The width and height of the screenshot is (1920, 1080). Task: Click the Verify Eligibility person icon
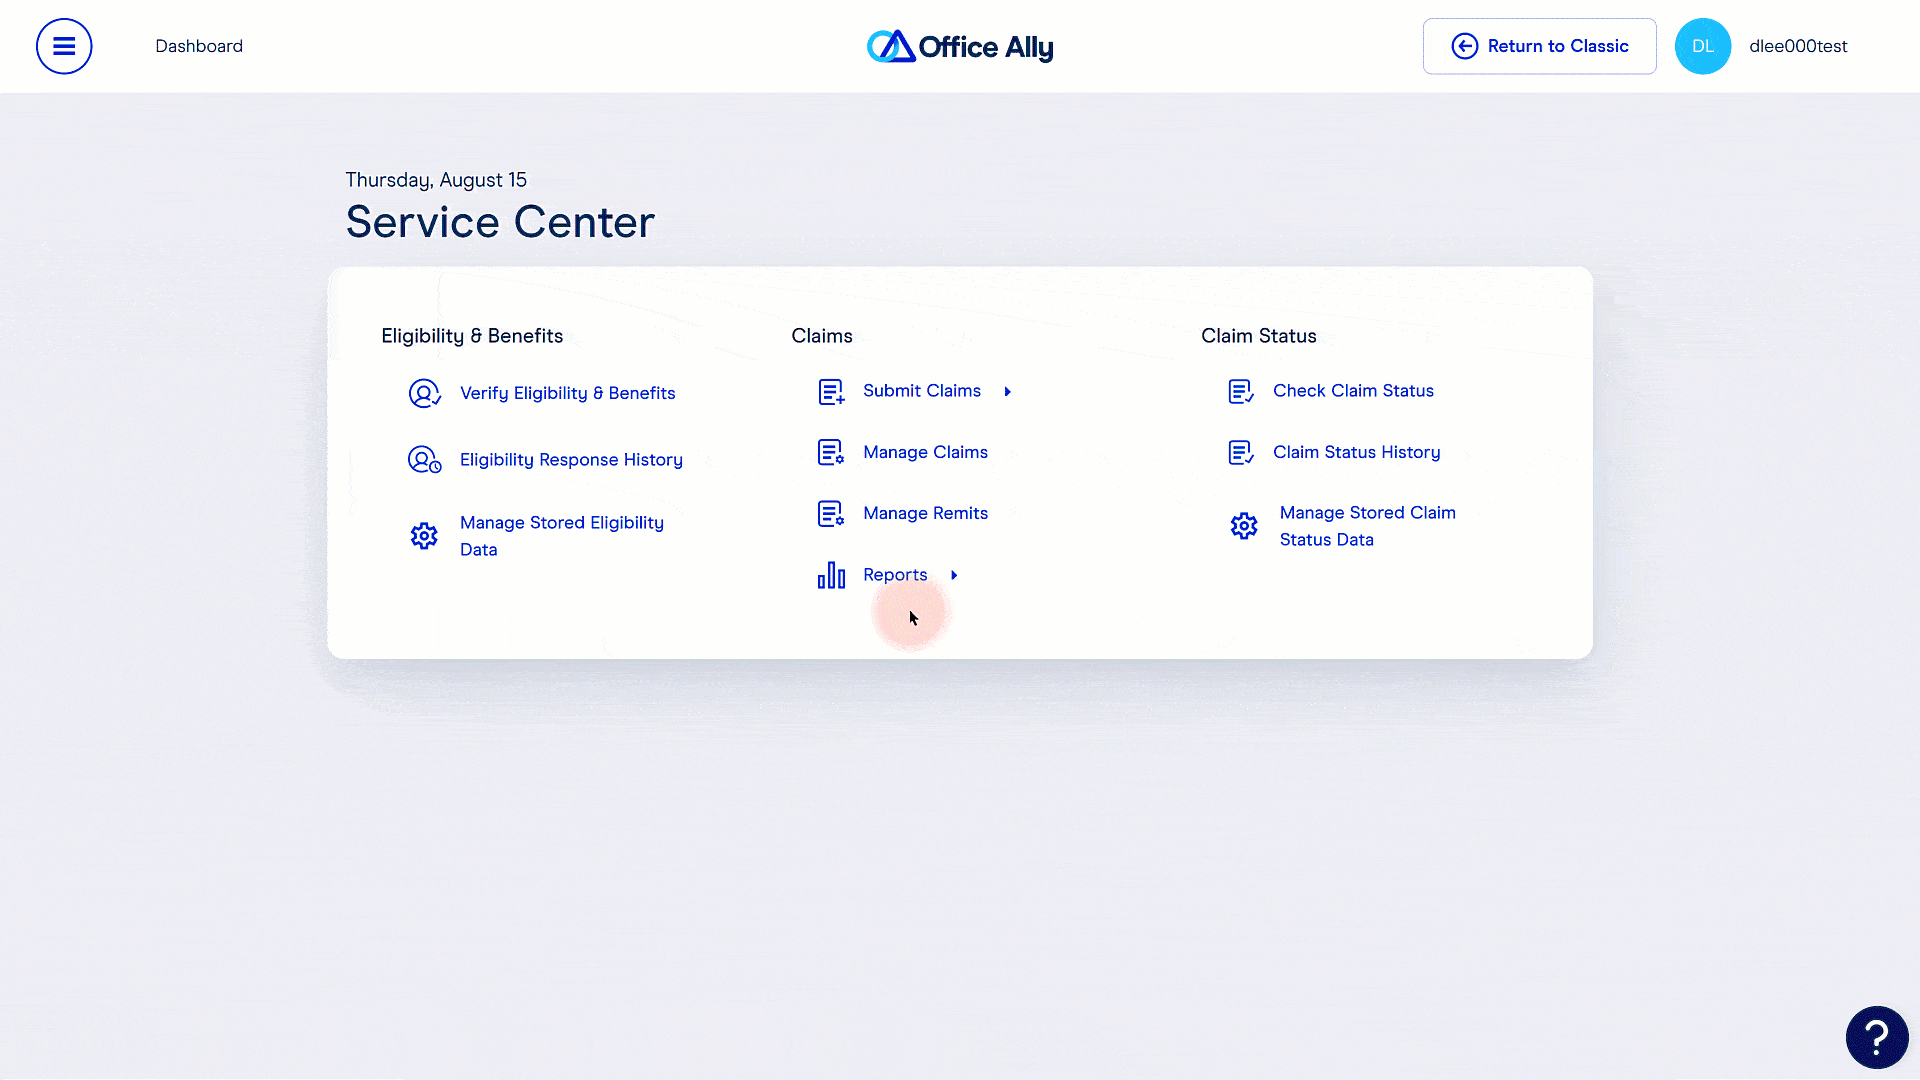click(424, 393)
